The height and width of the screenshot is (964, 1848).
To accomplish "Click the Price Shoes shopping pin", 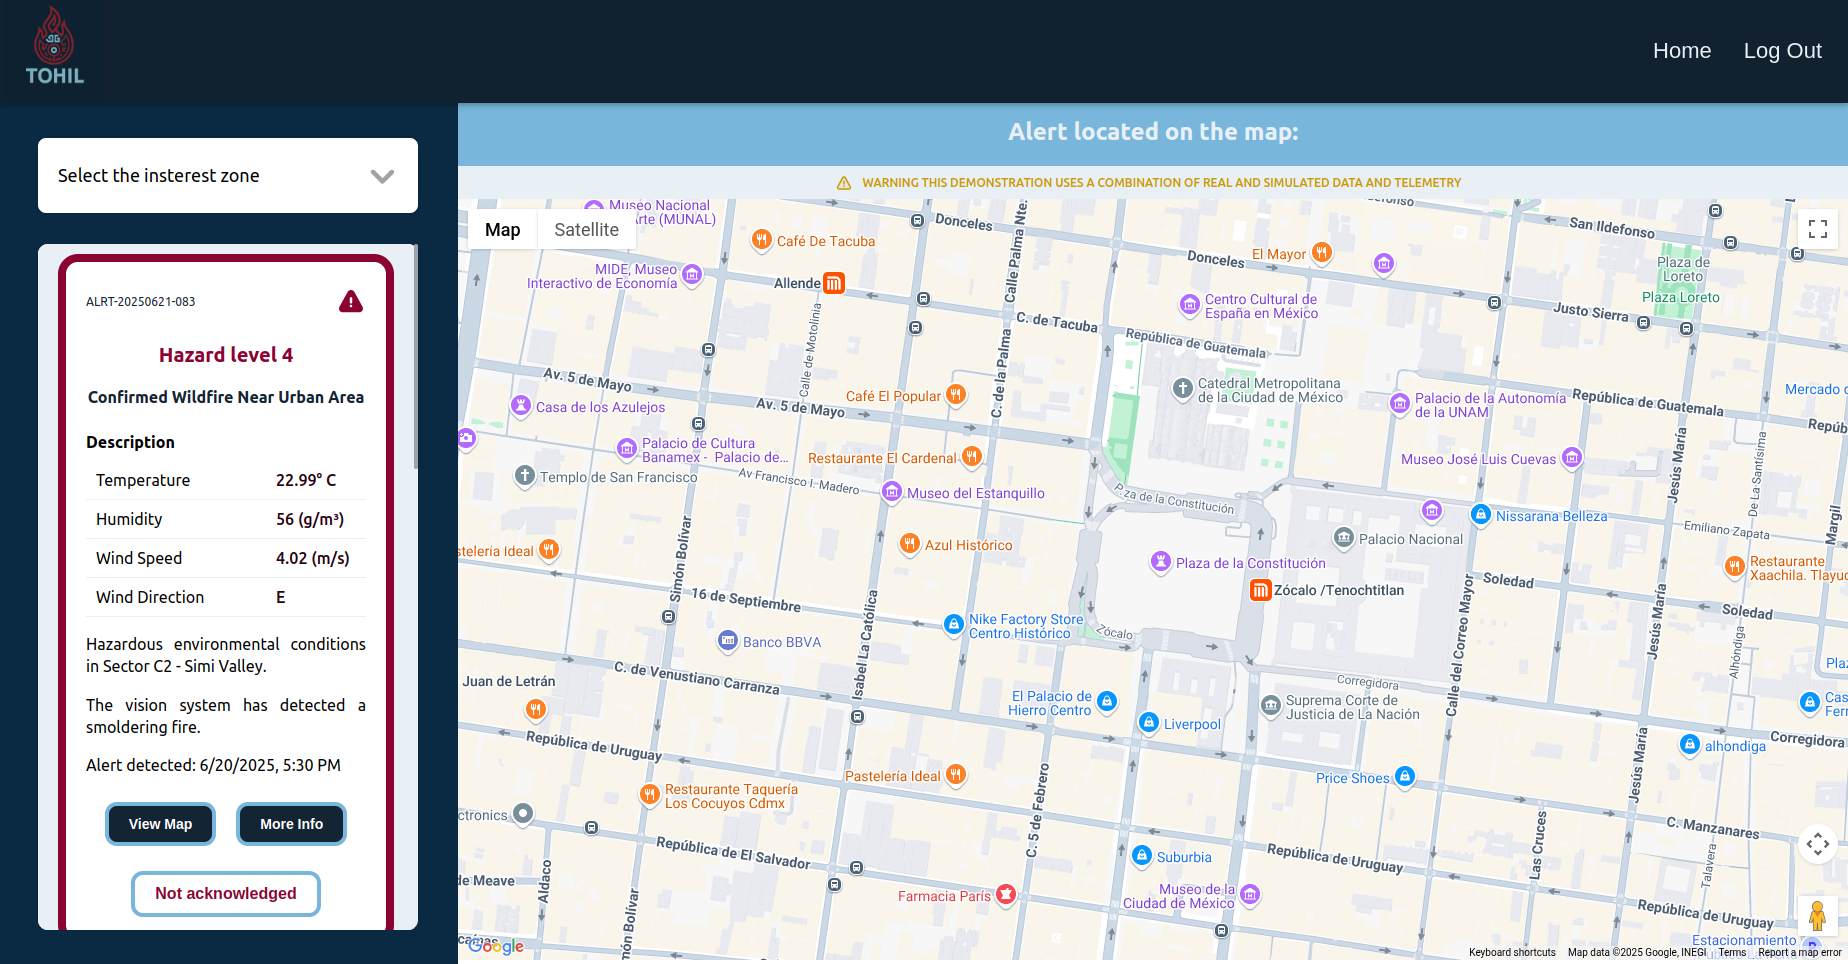I will (1405, 777).
